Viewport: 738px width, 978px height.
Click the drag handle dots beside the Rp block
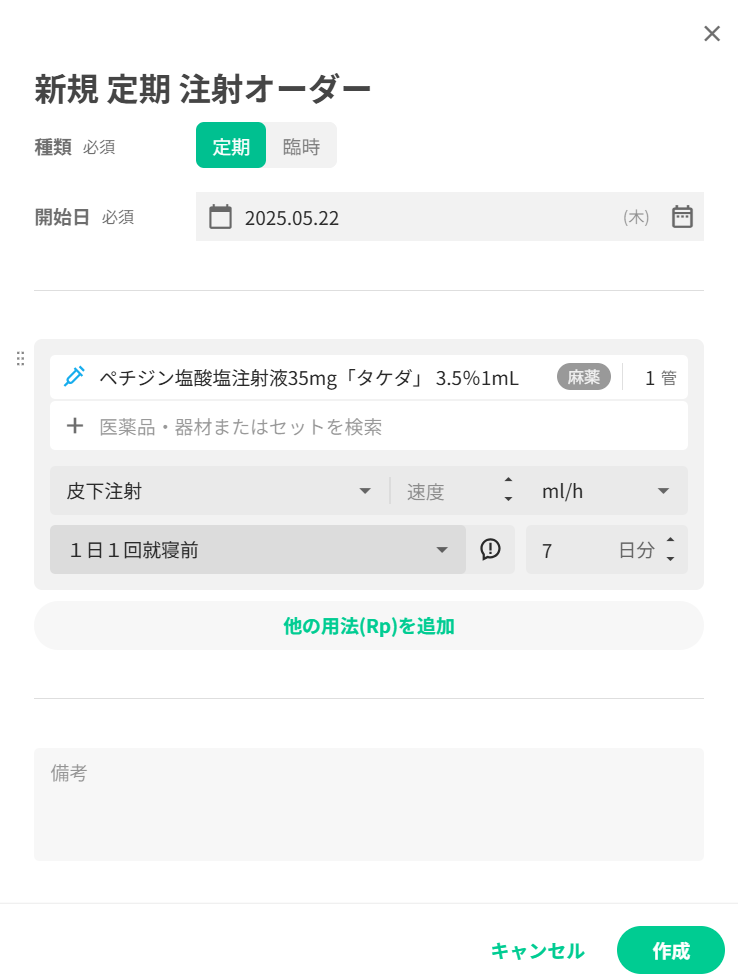[x=20, y=358]
